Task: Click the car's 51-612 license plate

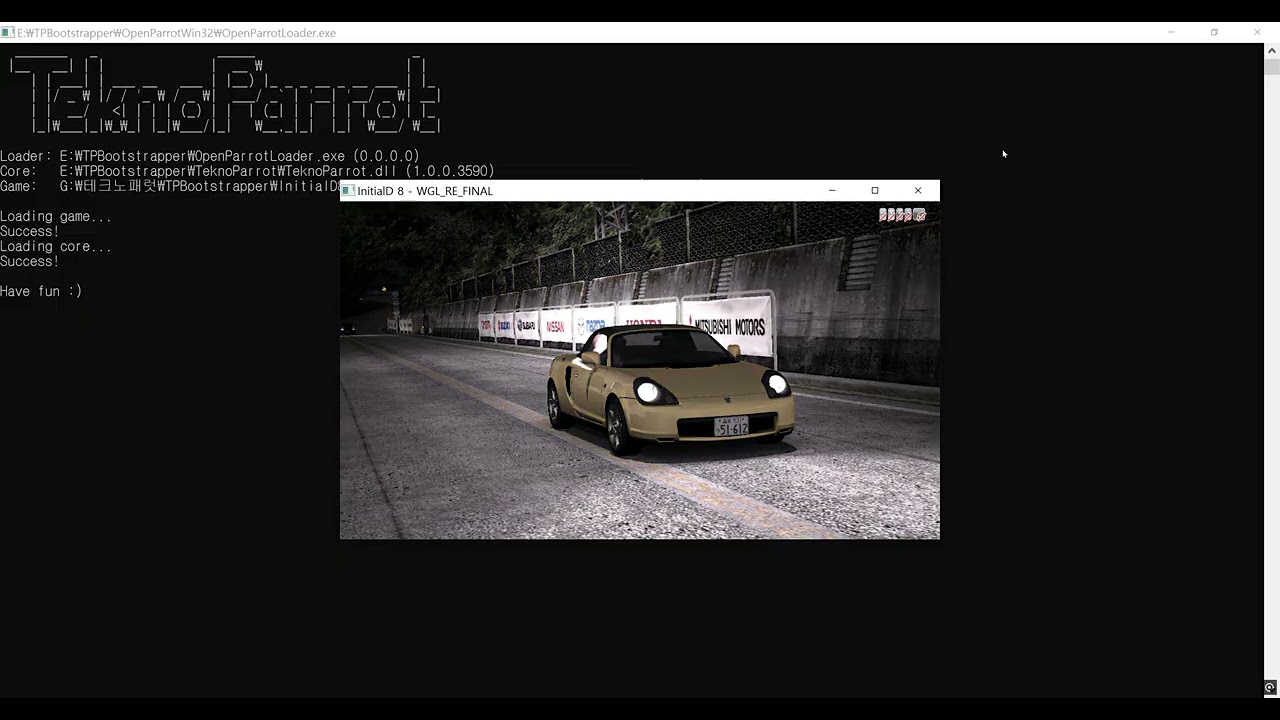Action: pyautogui.click(x=731, y=427)
